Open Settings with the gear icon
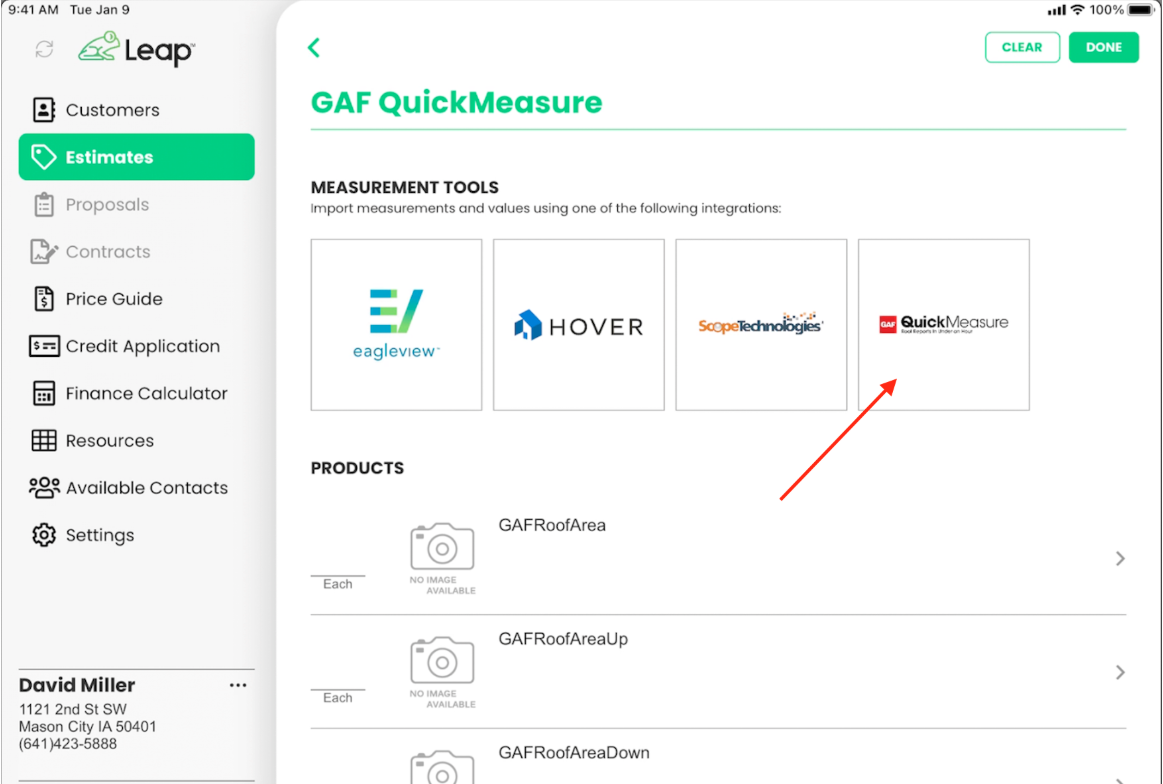 point(44,534)
